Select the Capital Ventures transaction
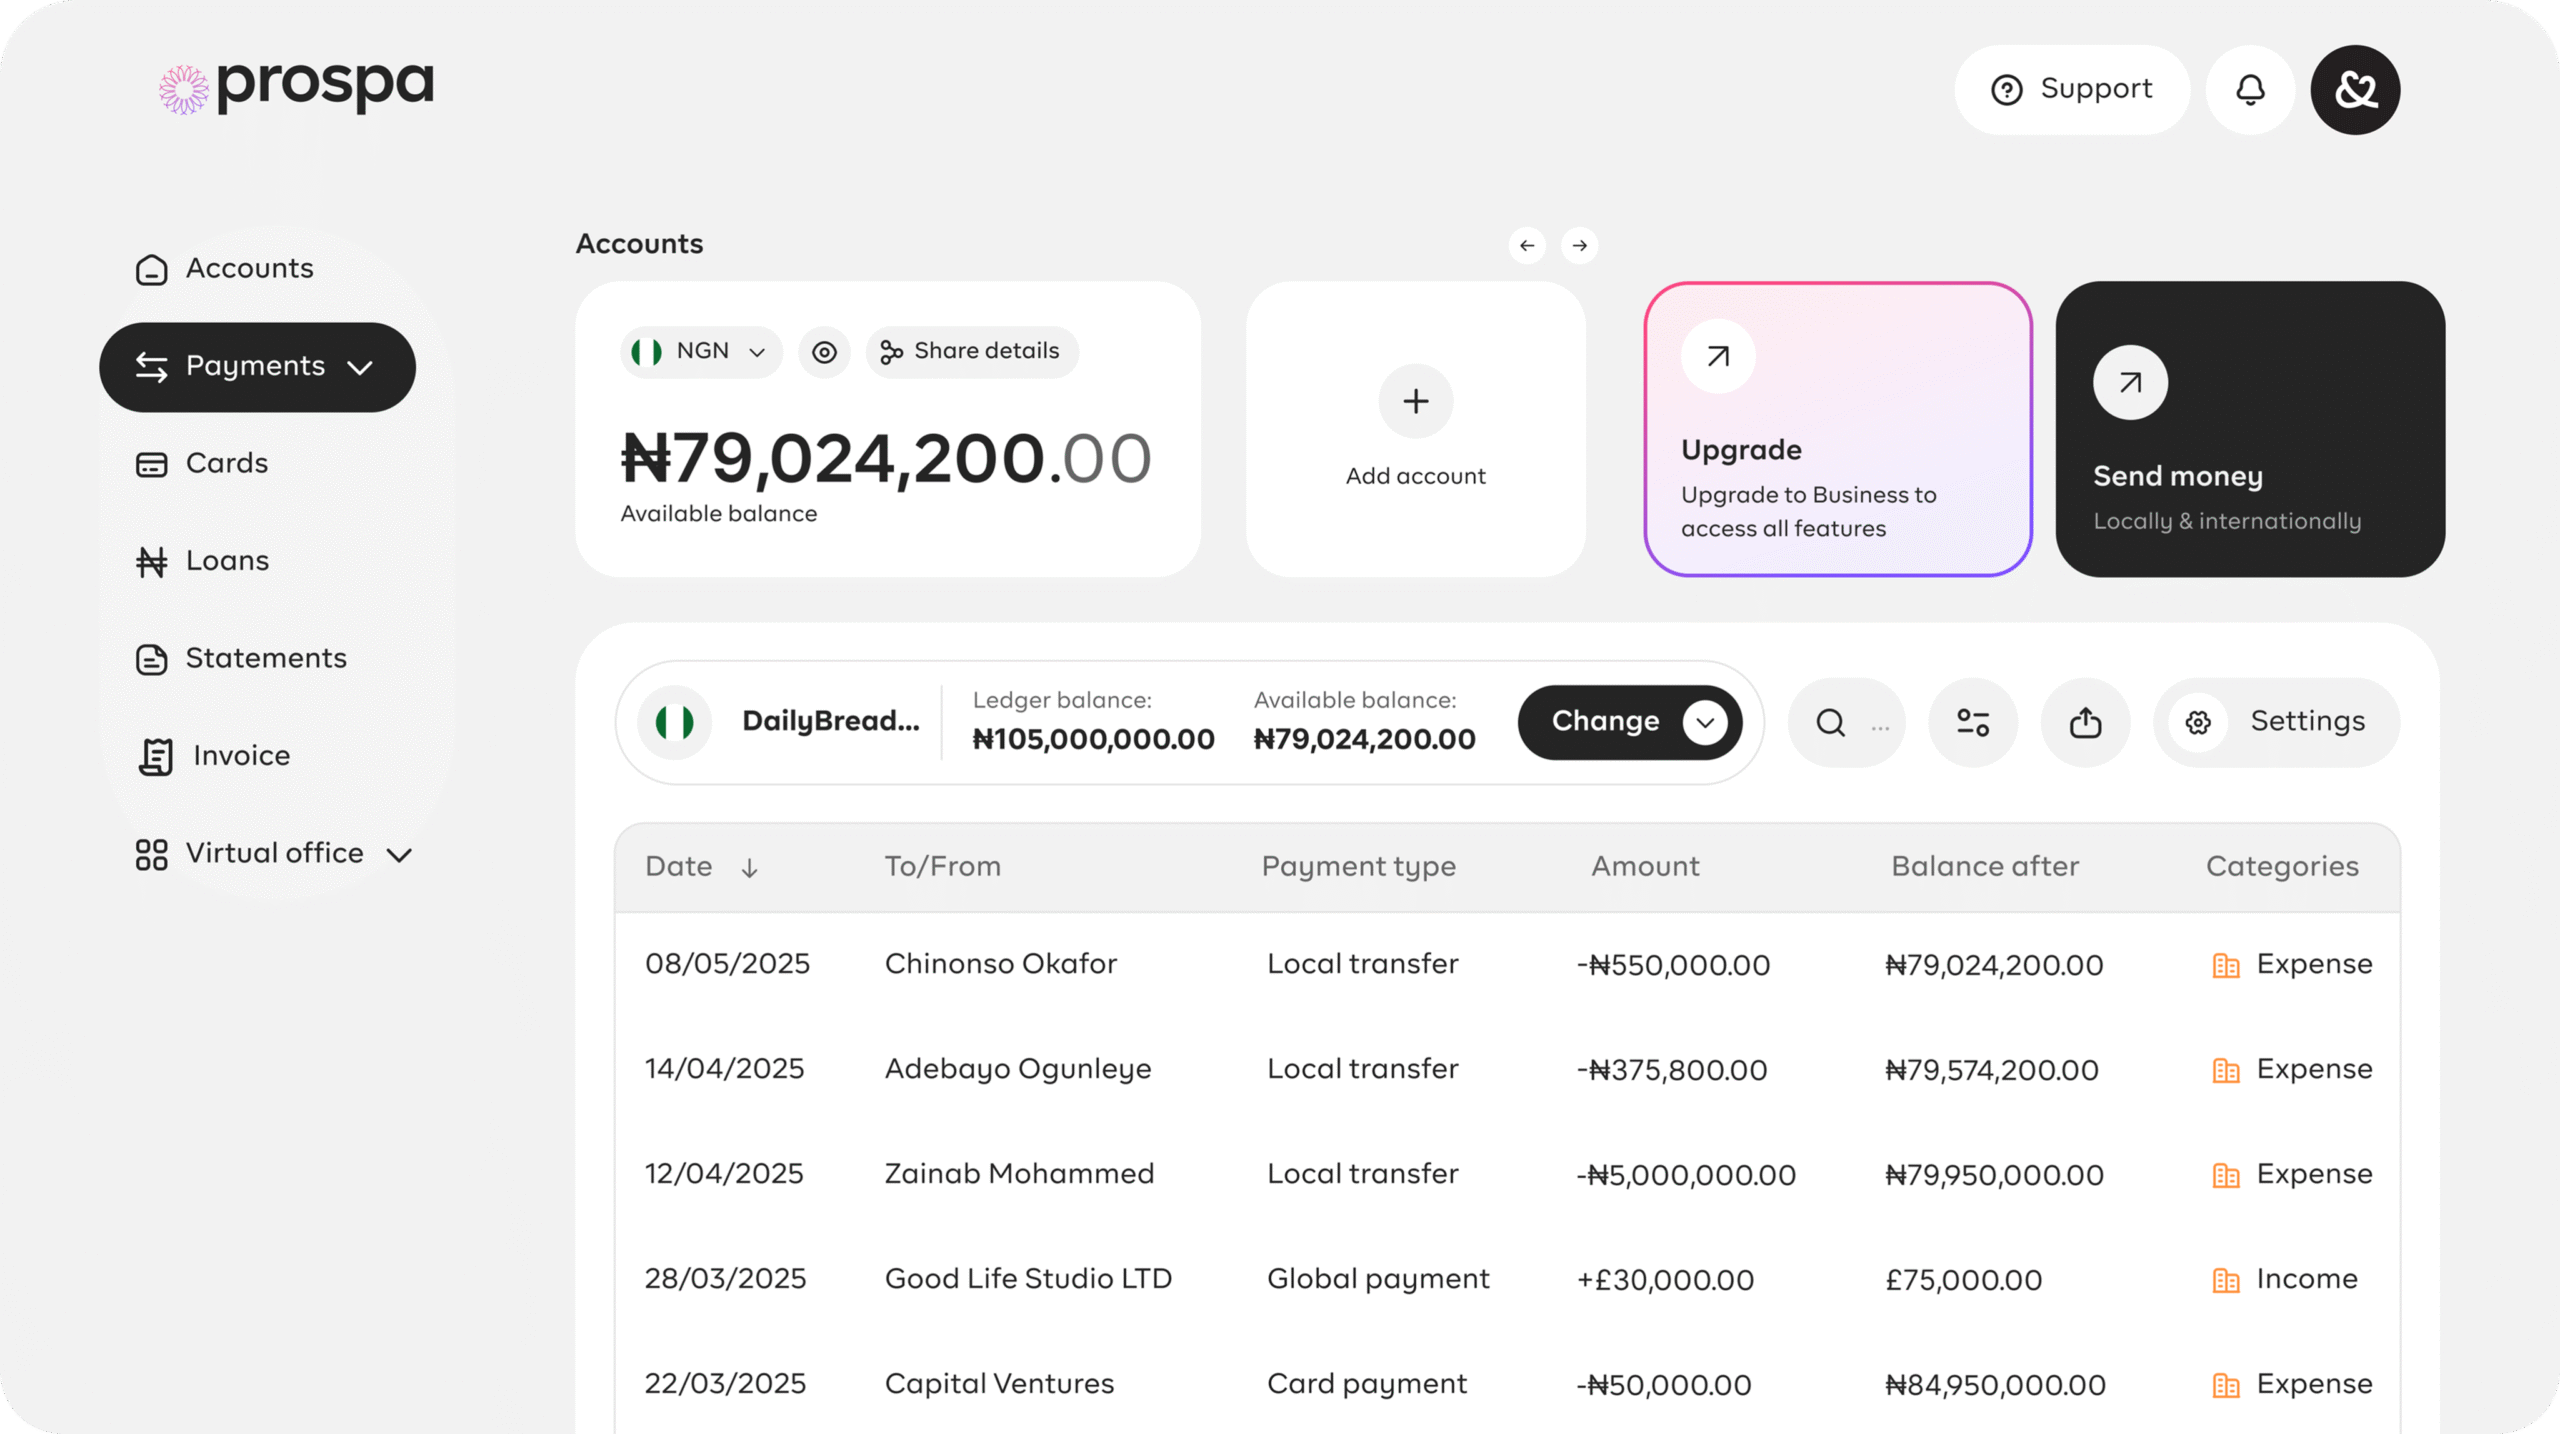Screen dimensions: 2560x1434 tap(1507, 1384)
